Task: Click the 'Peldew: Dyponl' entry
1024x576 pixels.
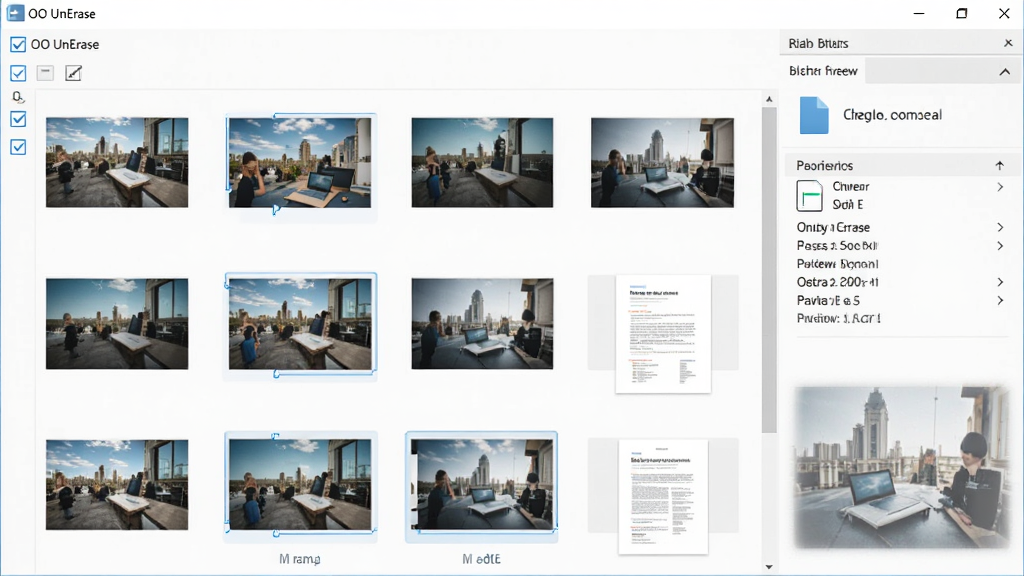Action: 837,264
